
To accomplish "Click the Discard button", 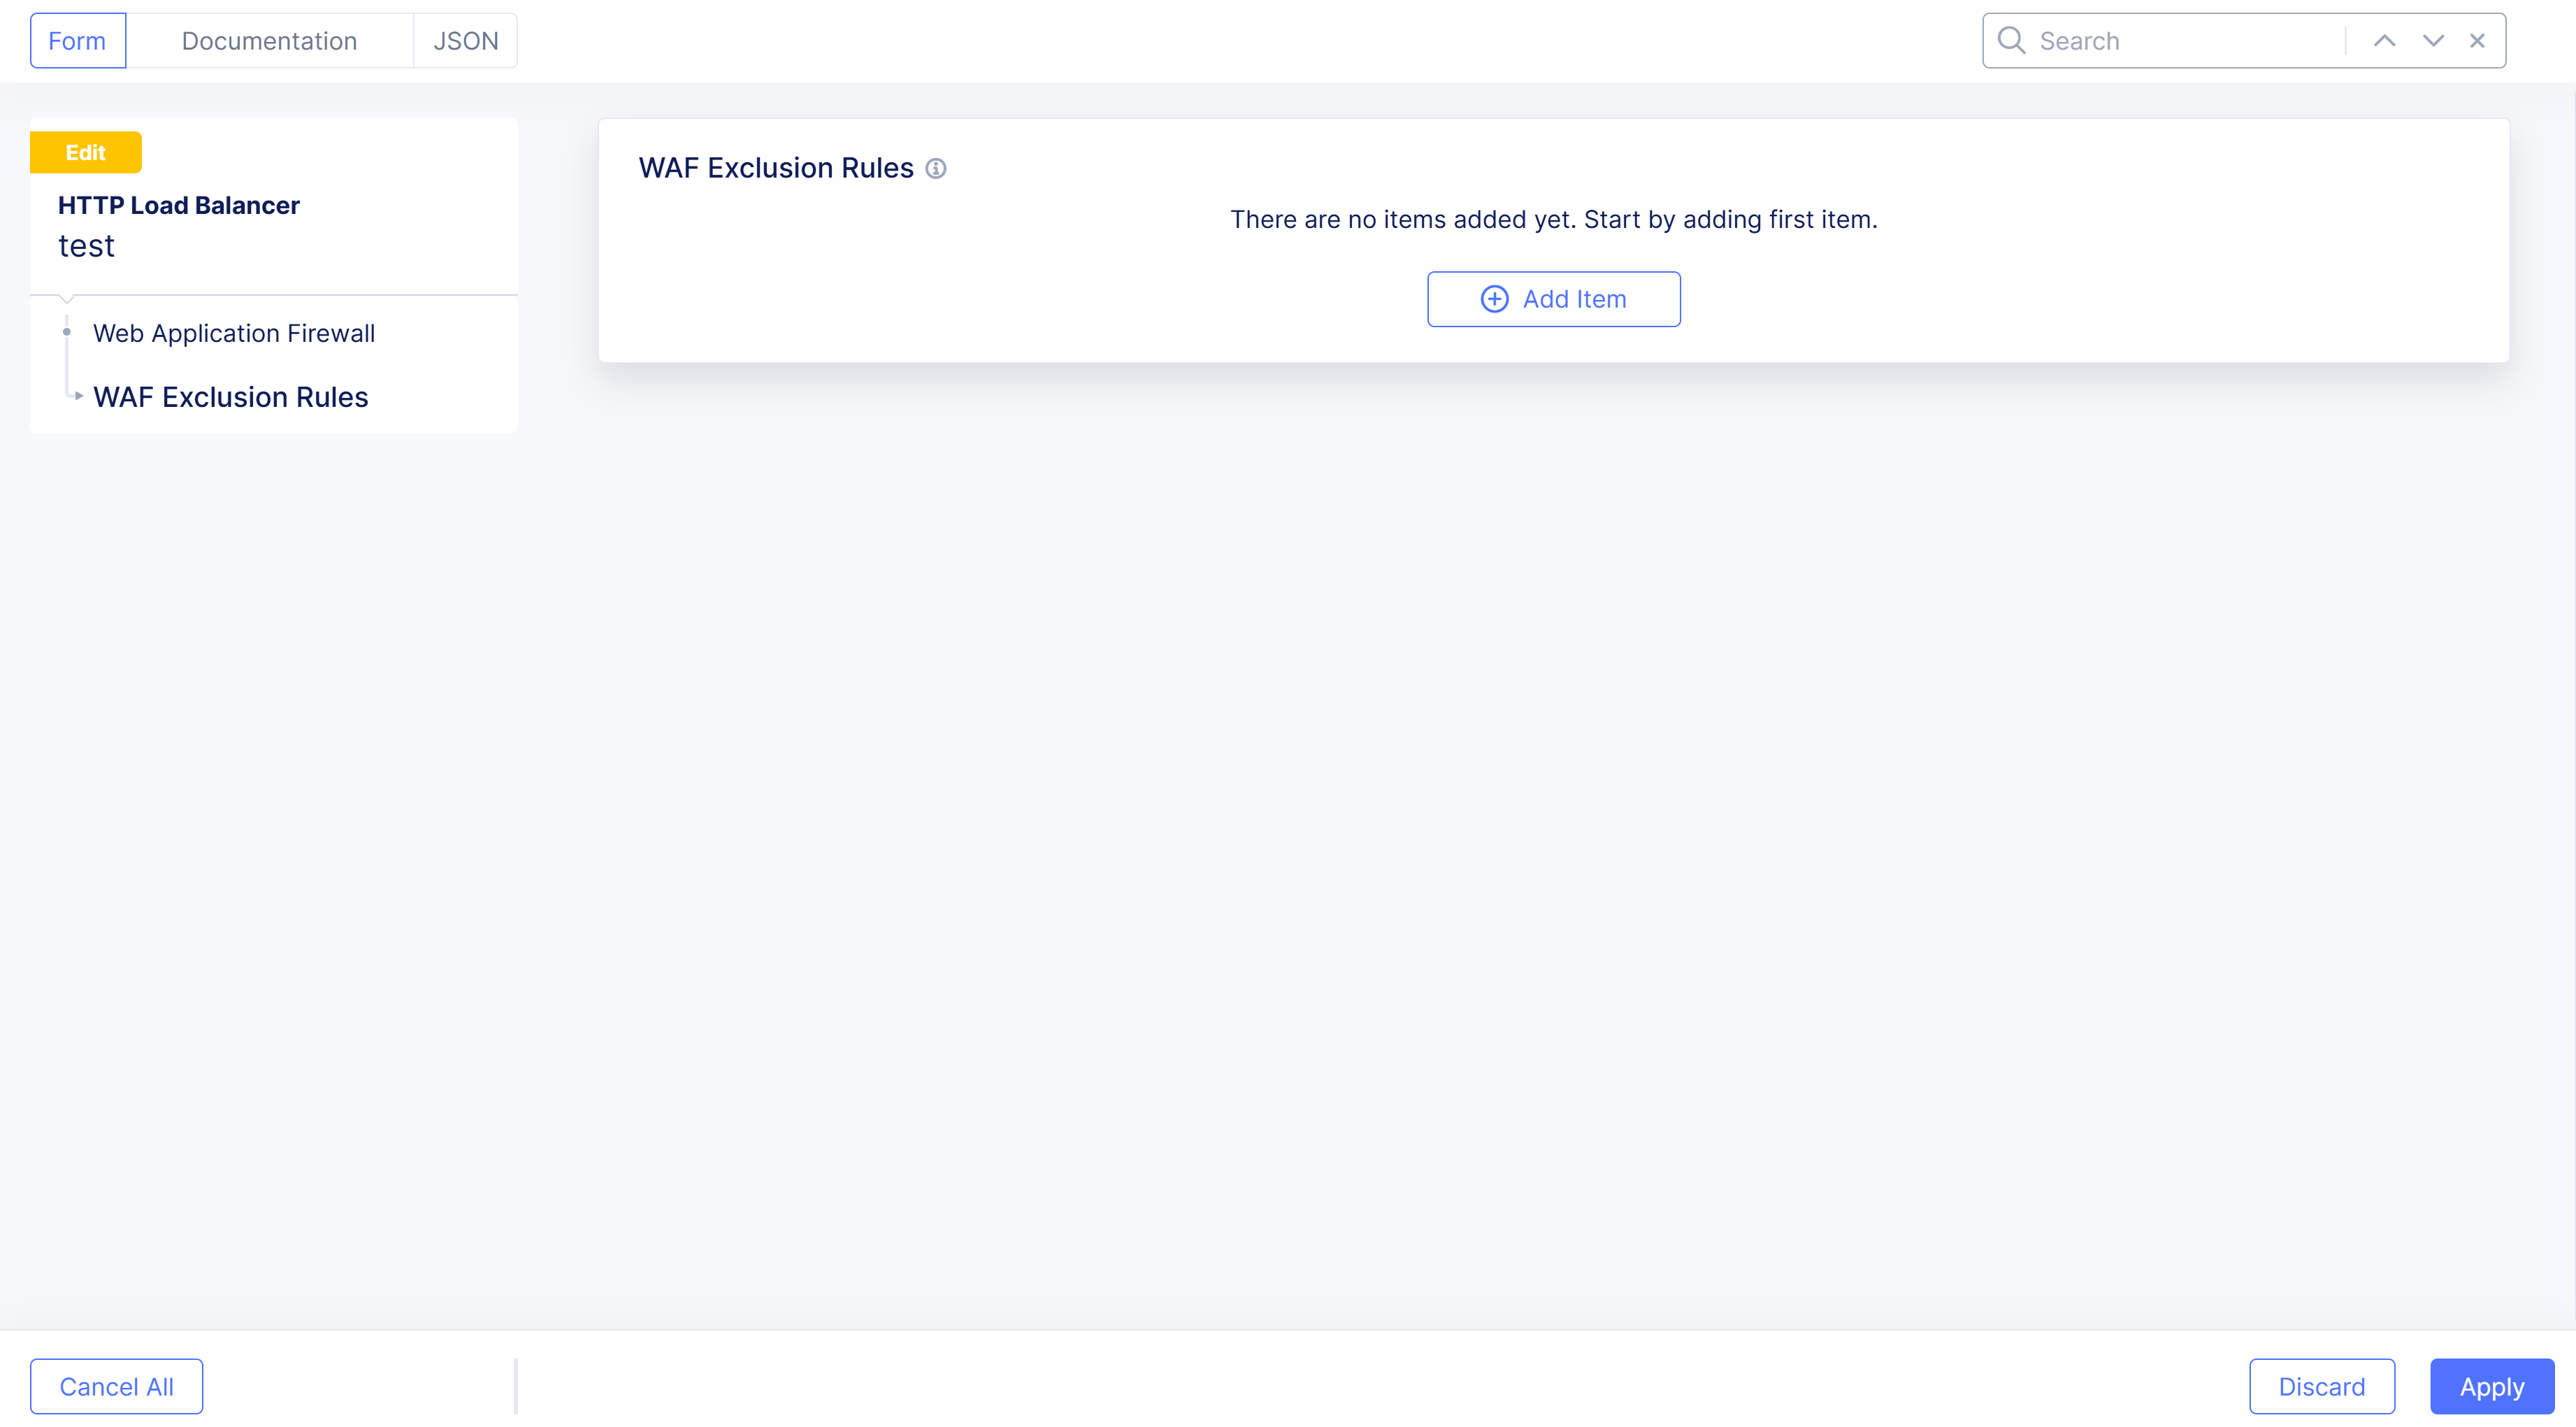I will (2321, 1386).
